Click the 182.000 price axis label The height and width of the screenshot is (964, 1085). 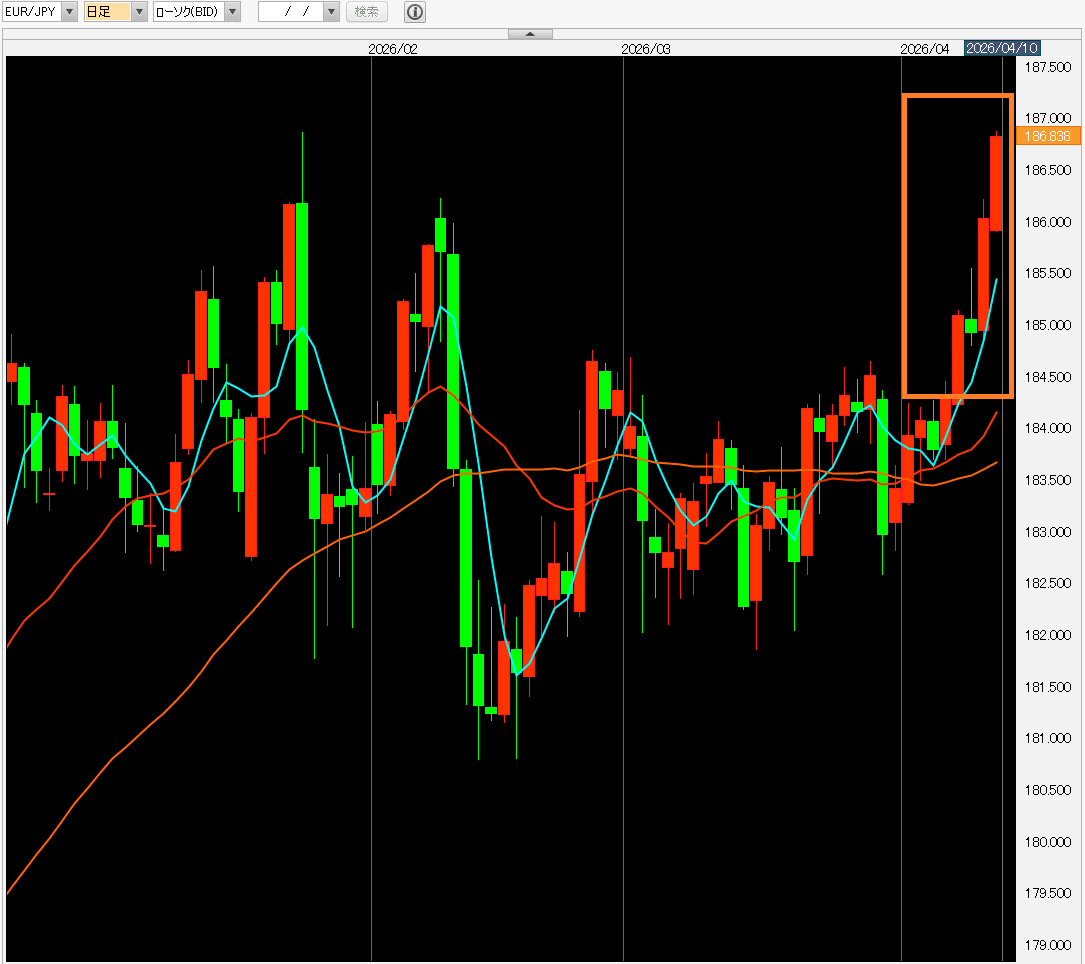[x=1048, y=635]
